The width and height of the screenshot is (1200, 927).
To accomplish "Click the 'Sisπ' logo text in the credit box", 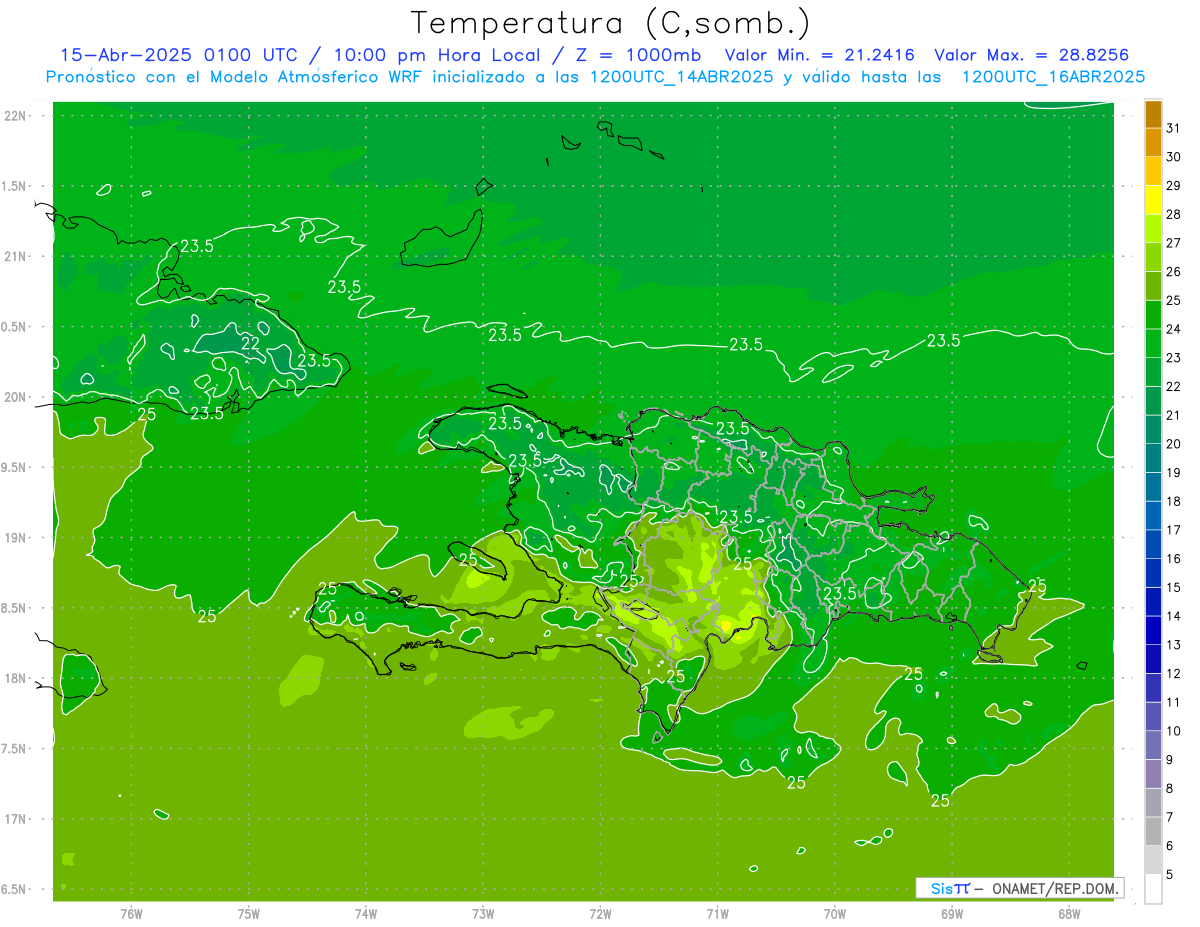I will point(949,888).
